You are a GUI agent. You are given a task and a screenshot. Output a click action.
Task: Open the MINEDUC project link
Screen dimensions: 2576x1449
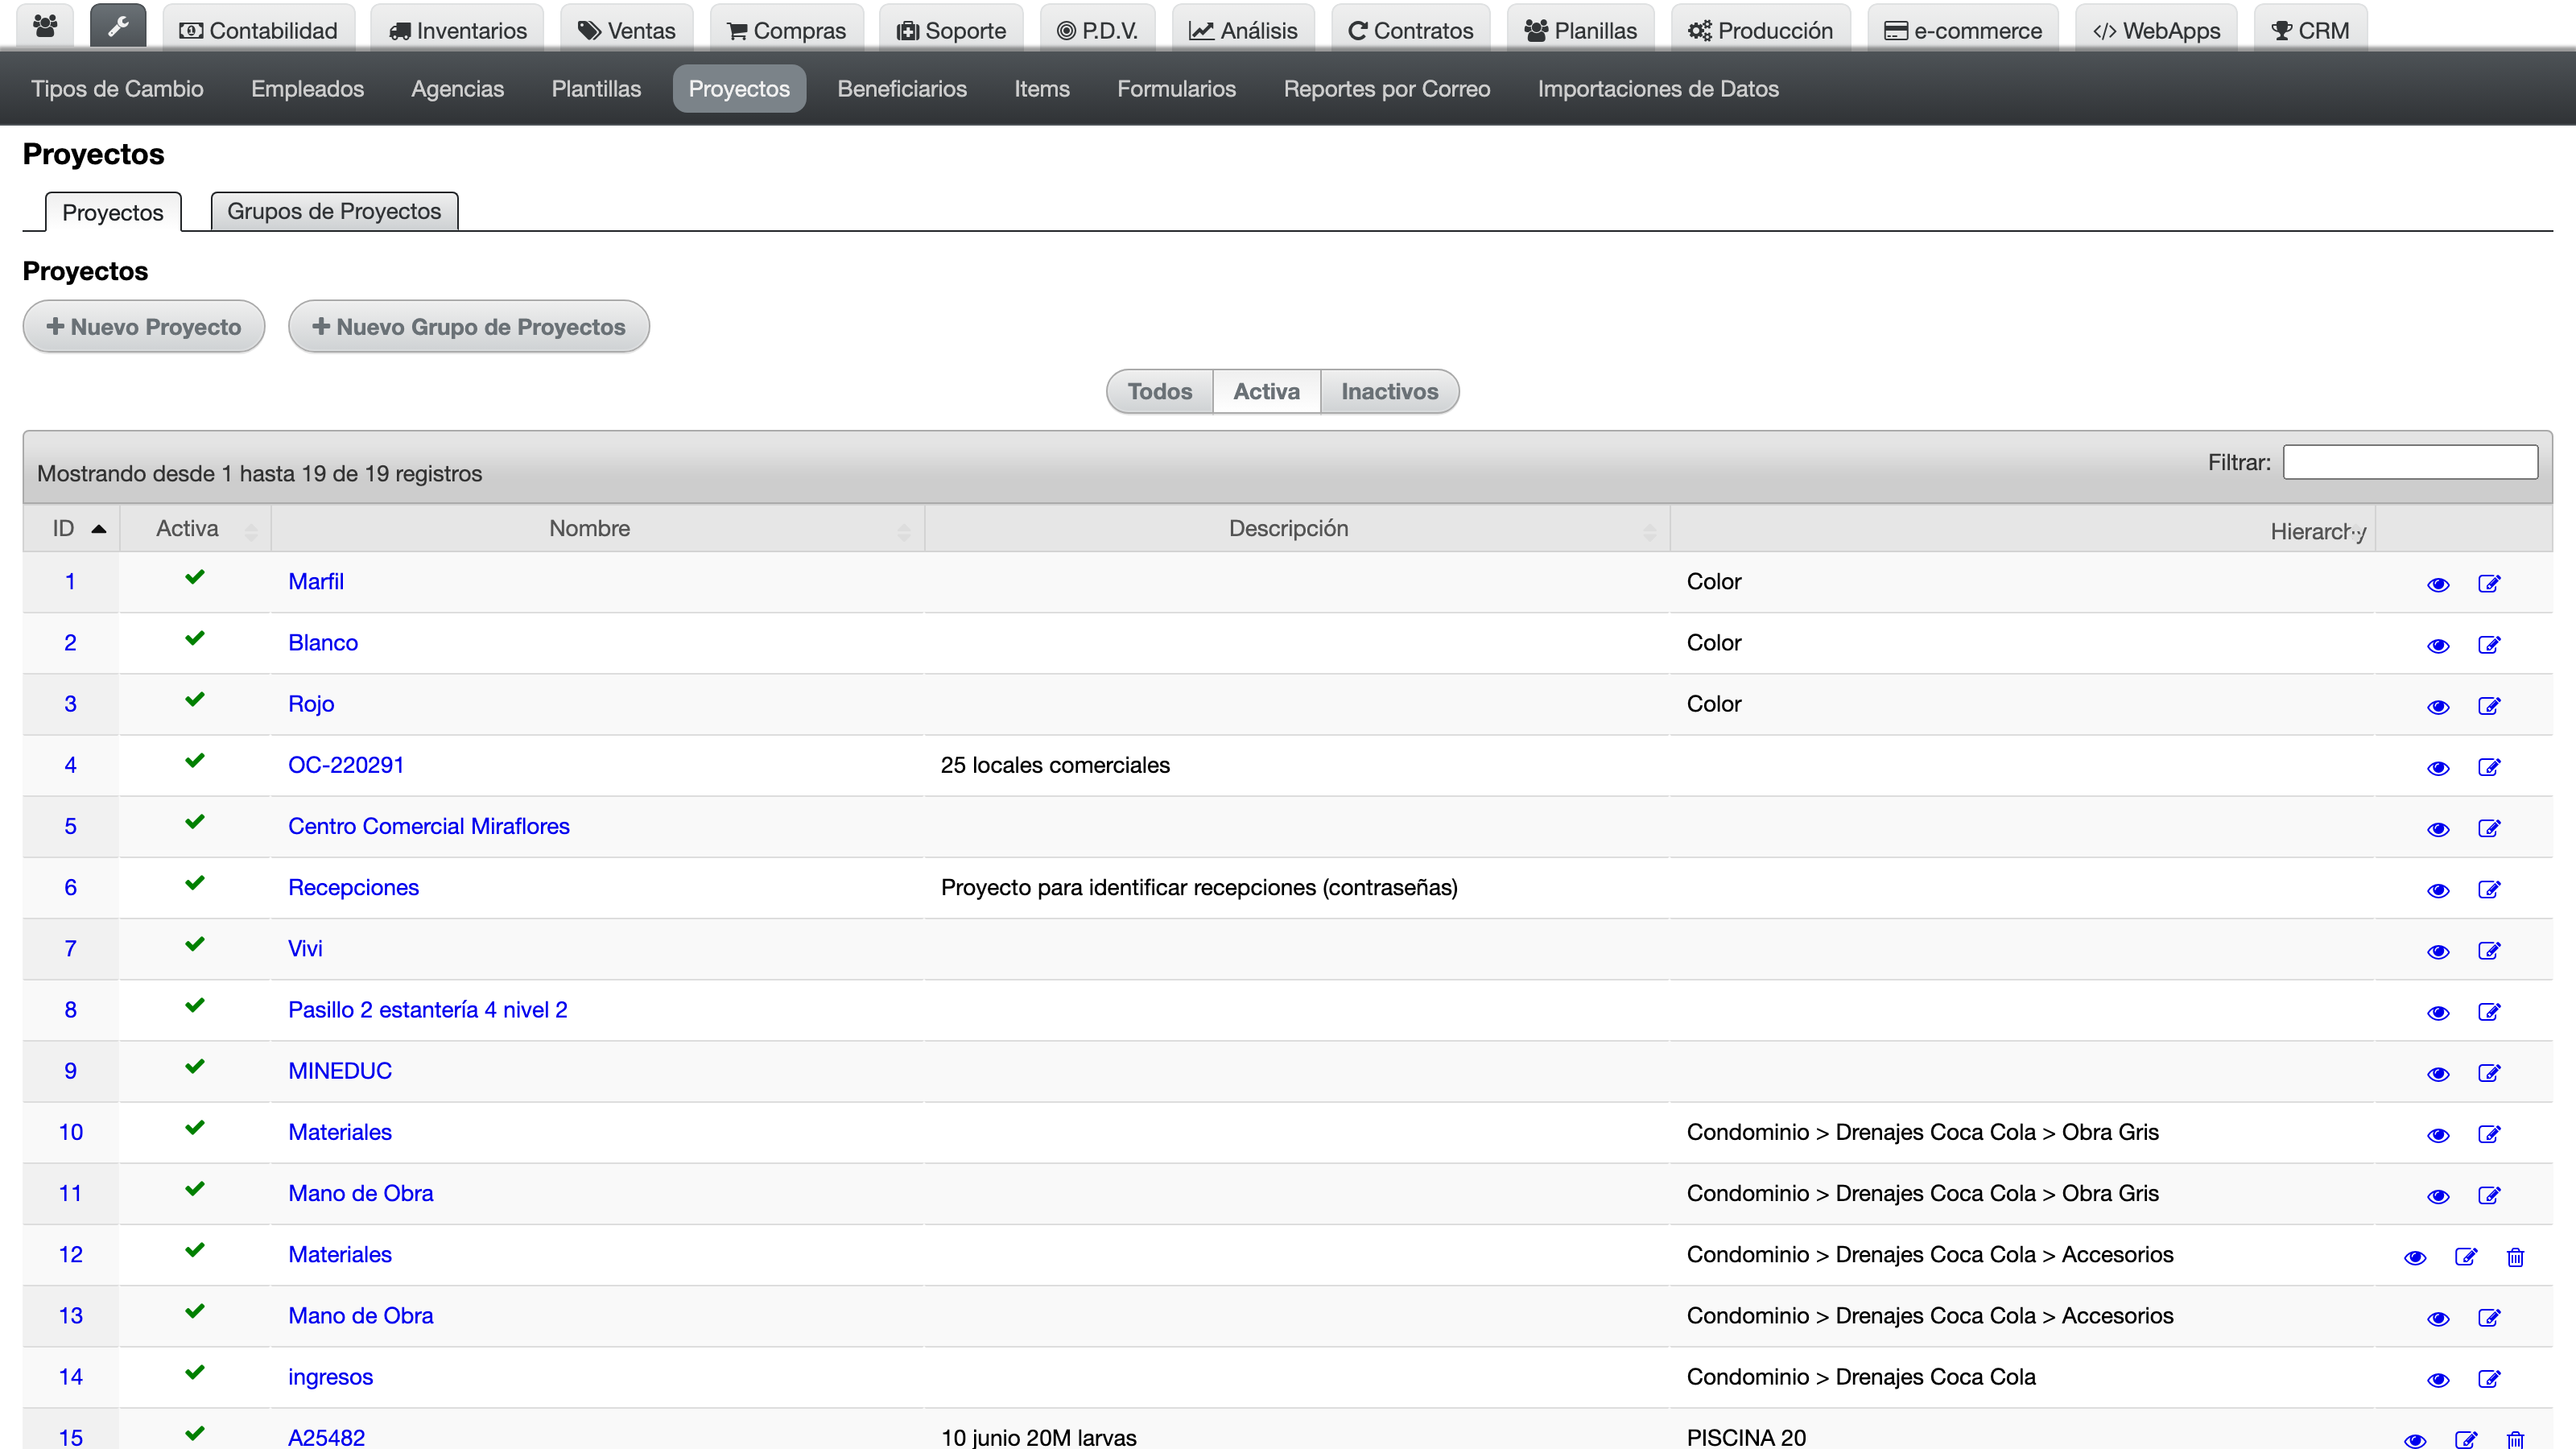340,1071
